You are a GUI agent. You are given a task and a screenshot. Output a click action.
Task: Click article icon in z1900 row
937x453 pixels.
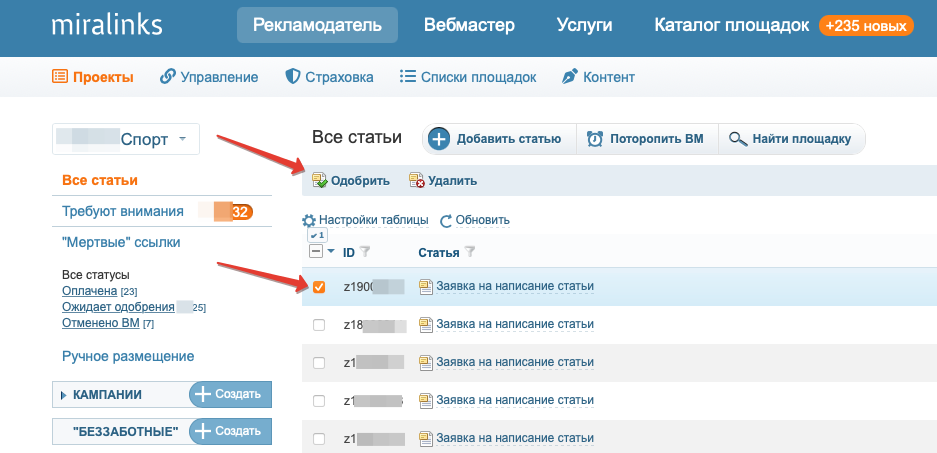[425, 287]
